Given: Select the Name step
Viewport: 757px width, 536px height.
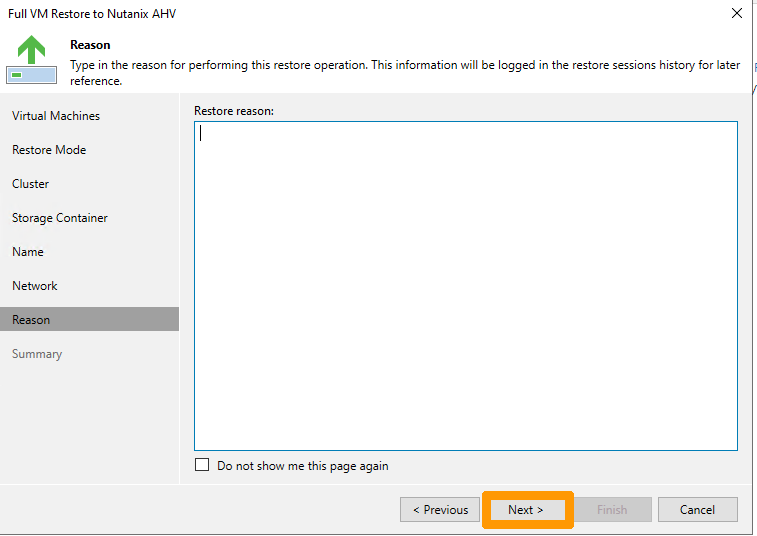Looking at the screenshot, I should pyautogui.click(x=28, y=252).
